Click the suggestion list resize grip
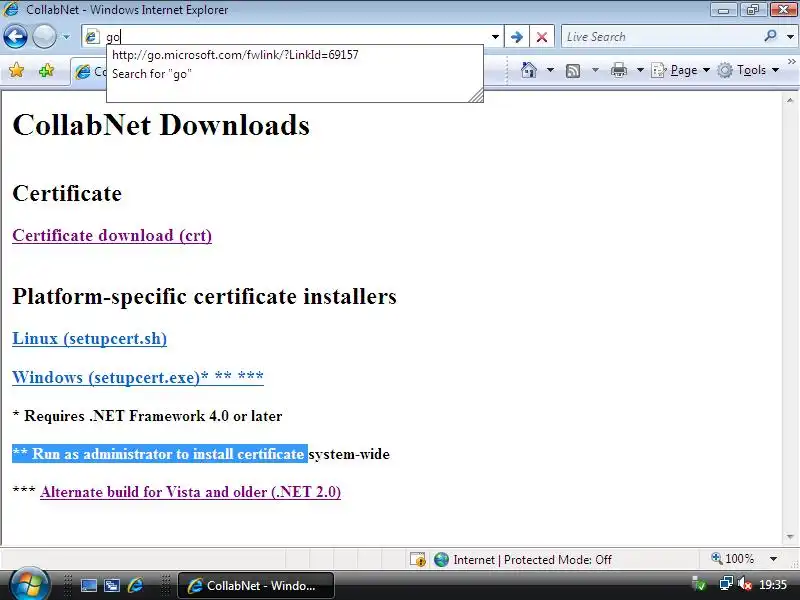 (477, 95)
